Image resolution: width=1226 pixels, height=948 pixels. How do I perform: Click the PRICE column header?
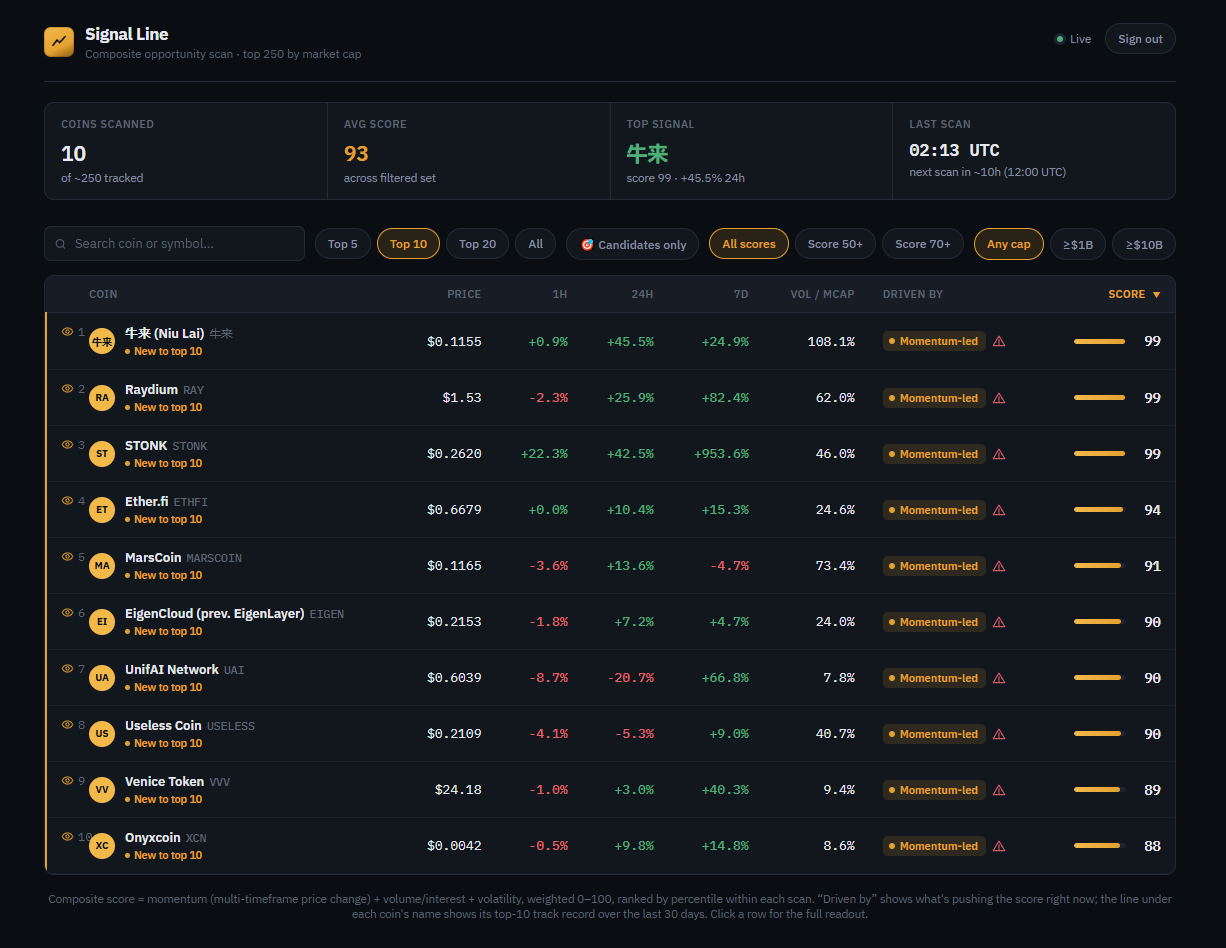[x=464, y=294]
